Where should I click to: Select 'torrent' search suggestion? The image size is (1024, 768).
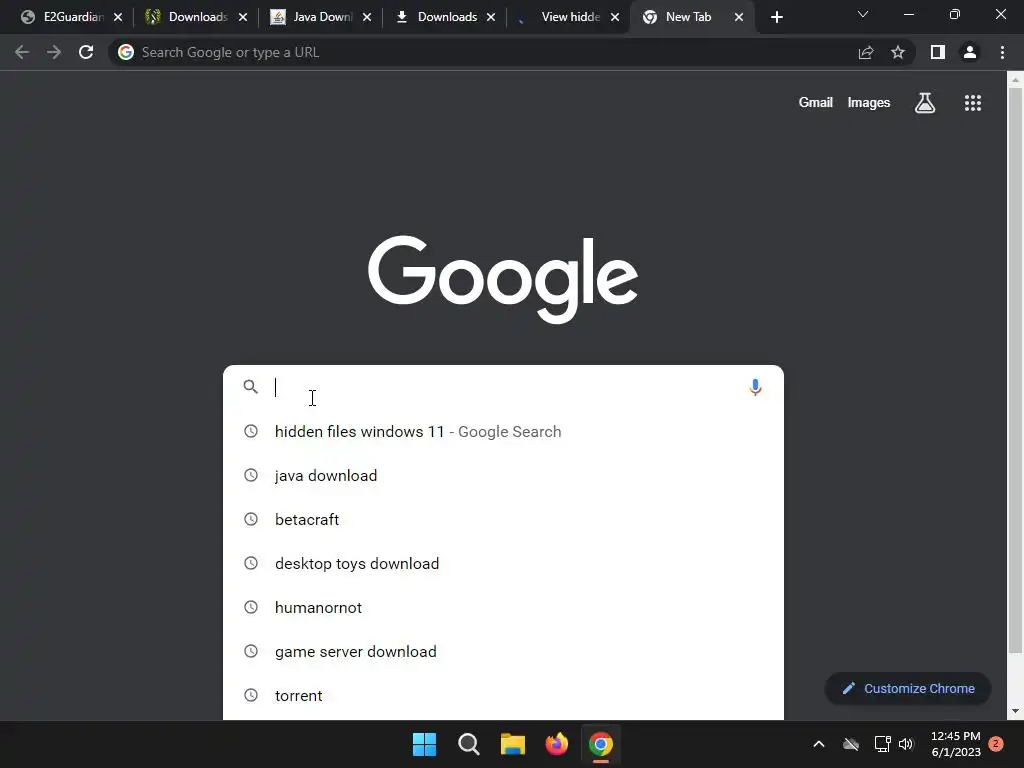(503, 696)
